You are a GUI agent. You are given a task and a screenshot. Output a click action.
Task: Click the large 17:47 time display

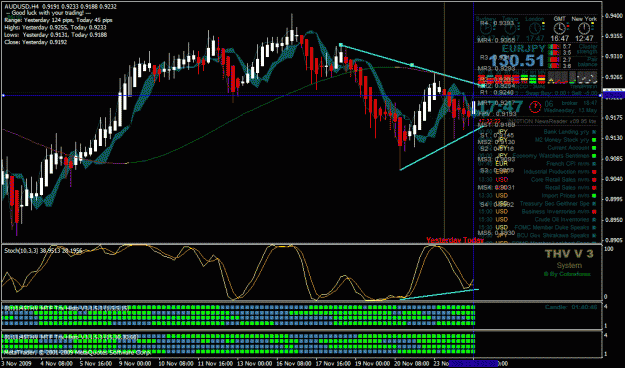pyautogui.click(x=501, y=107)
